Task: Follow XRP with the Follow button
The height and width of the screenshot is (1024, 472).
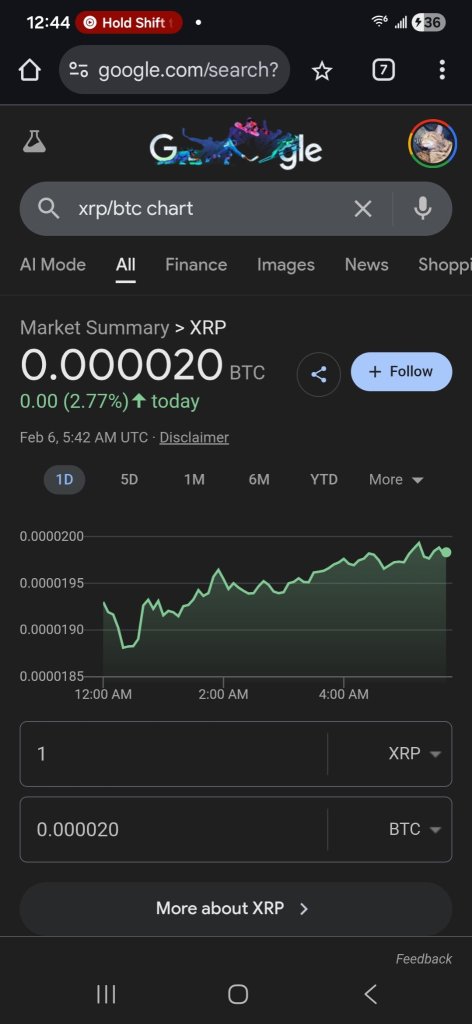Action: [401, 372]
